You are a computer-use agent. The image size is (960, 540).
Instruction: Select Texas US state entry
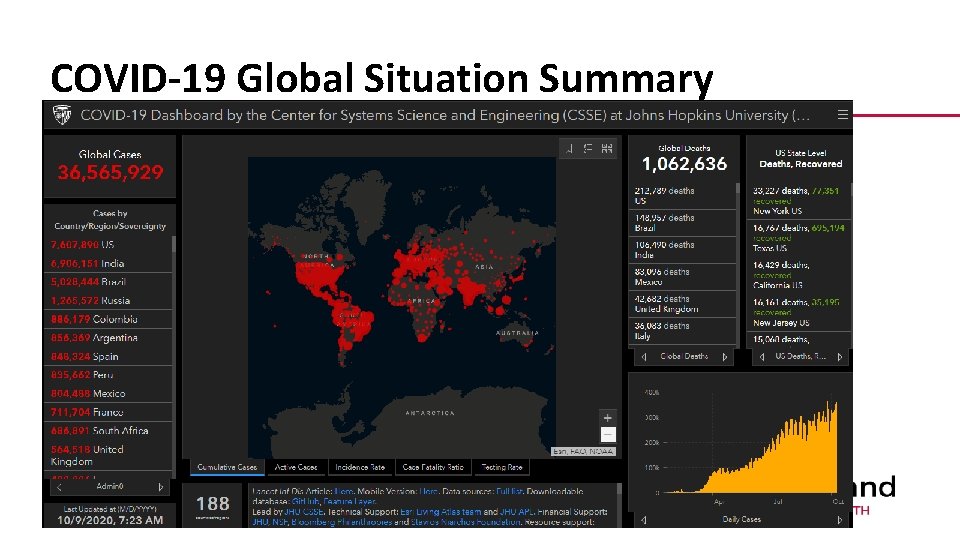point(799,238)
